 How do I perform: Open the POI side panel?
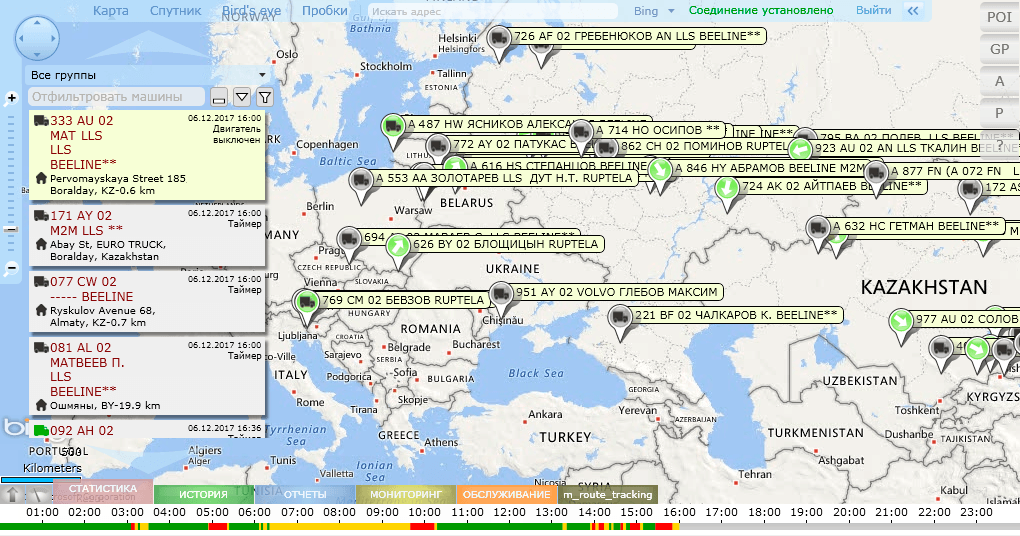click(999, 17)
